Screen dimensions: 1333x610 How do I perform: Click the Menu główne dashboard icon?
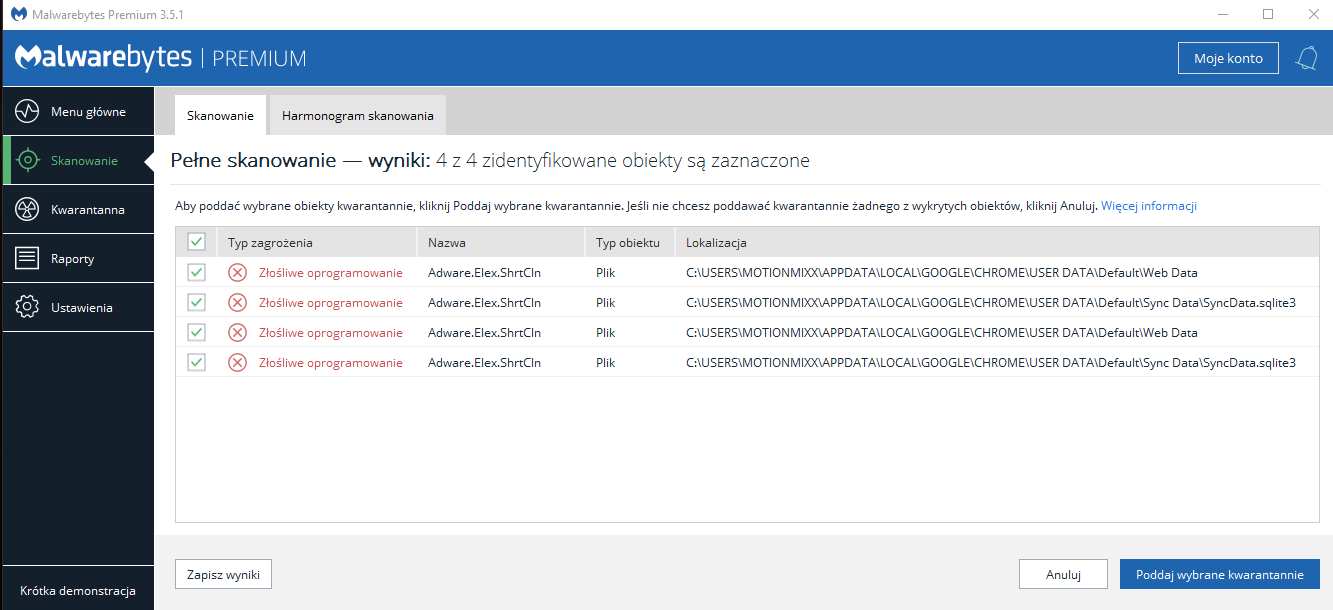point(27,111)
